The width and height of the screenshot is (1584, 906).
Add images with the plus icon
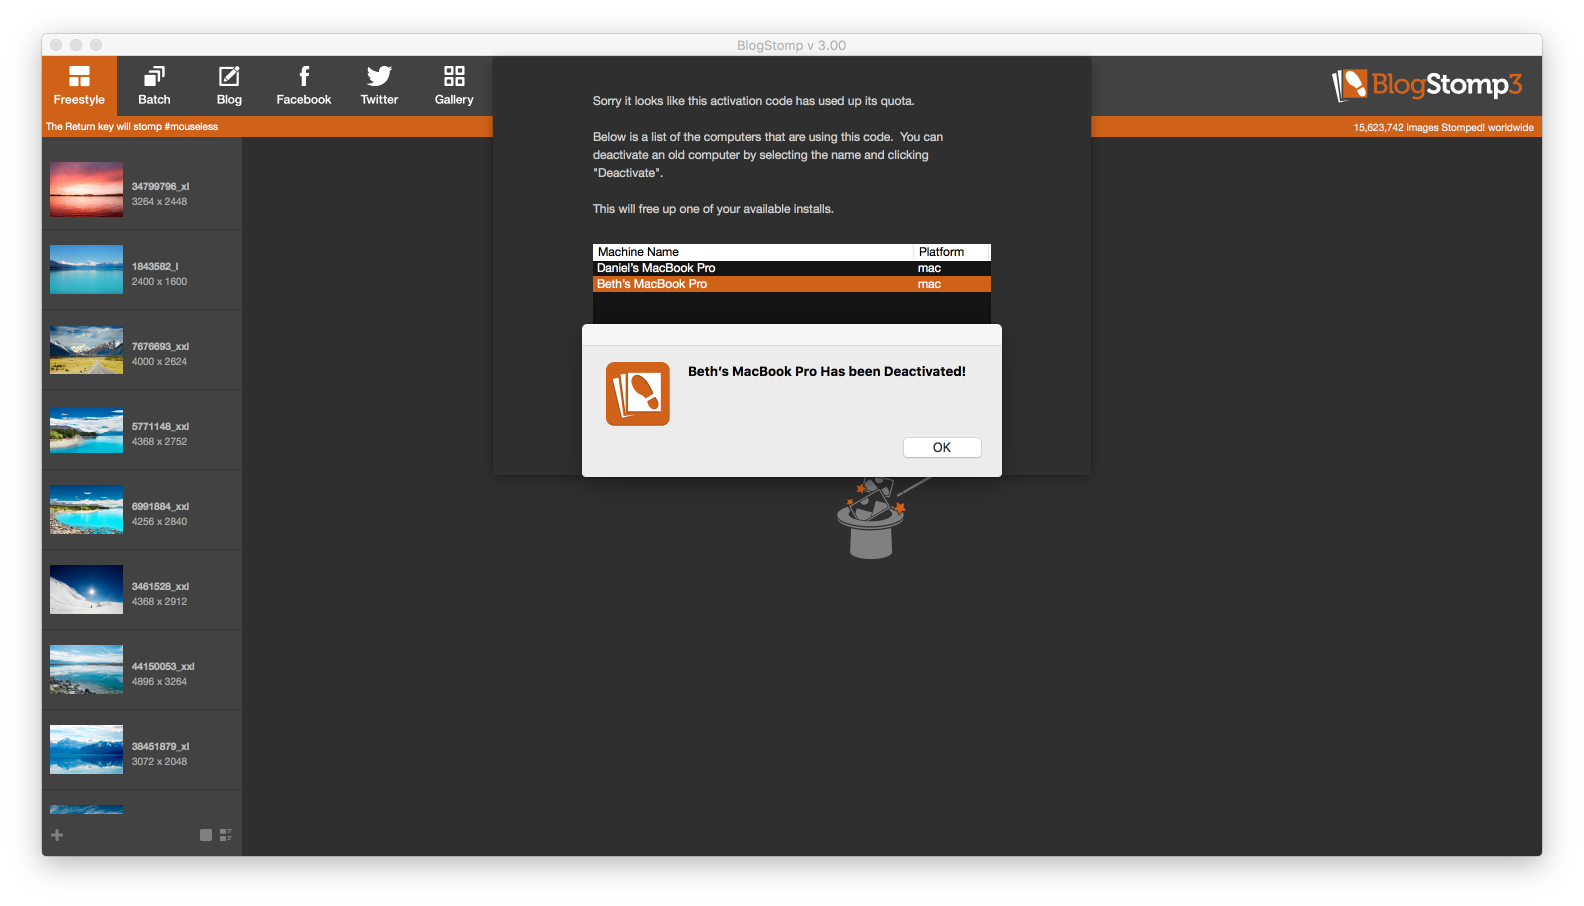click(x=57, y=835)
